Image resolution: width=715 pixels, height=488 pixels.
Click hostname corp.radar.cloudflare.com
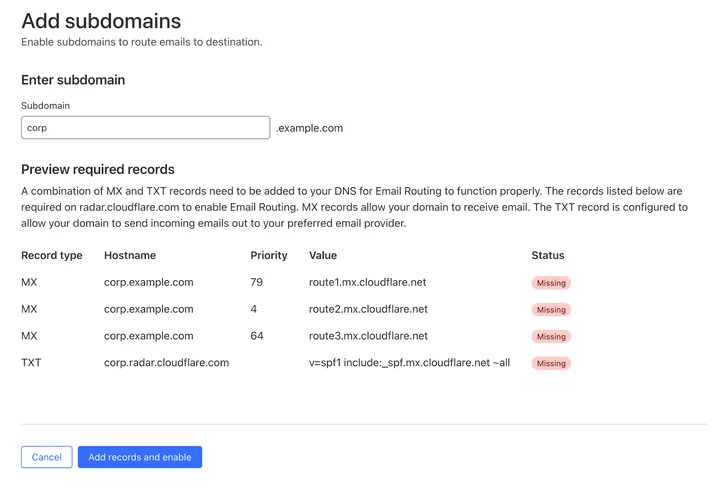point(166,363)
